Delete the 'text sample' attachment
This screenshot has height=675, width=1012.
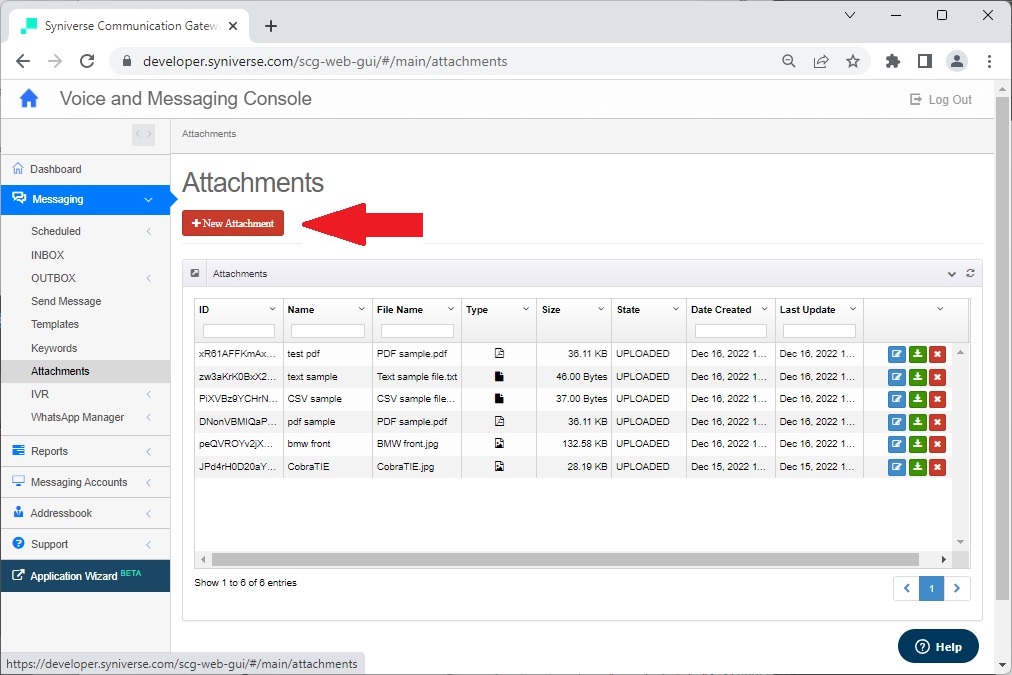tap(938, 377)
